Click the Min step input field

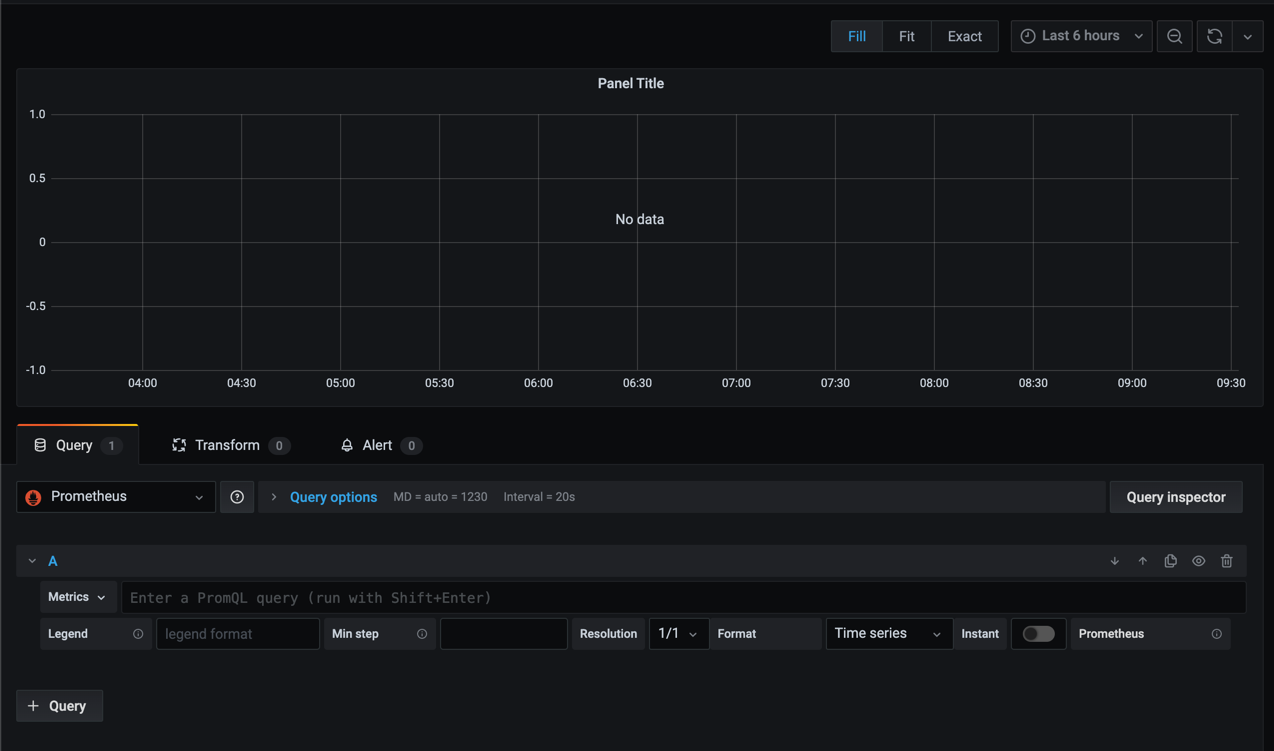(x=504, y=634)
